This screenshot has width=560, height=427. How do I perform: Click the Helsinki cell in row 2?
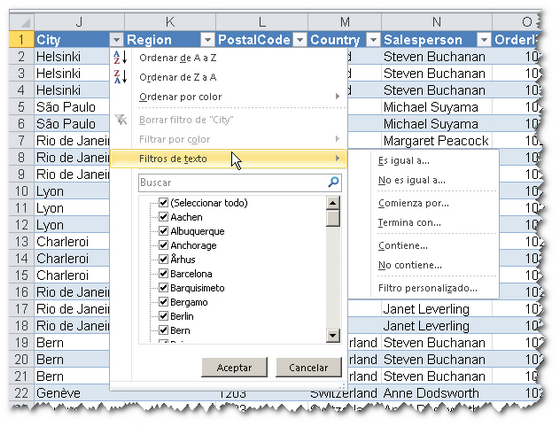coord(72,56)
